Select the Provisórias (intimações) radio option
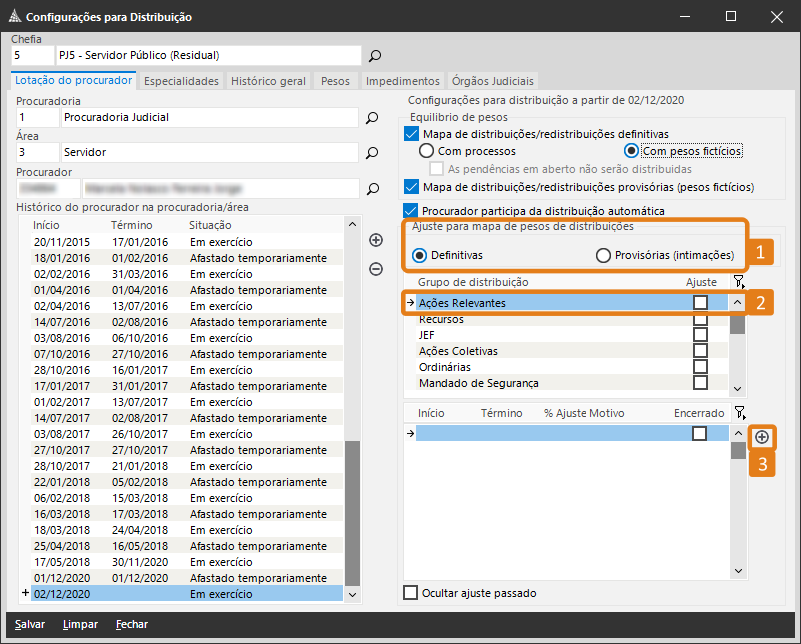 pos(603,255)
